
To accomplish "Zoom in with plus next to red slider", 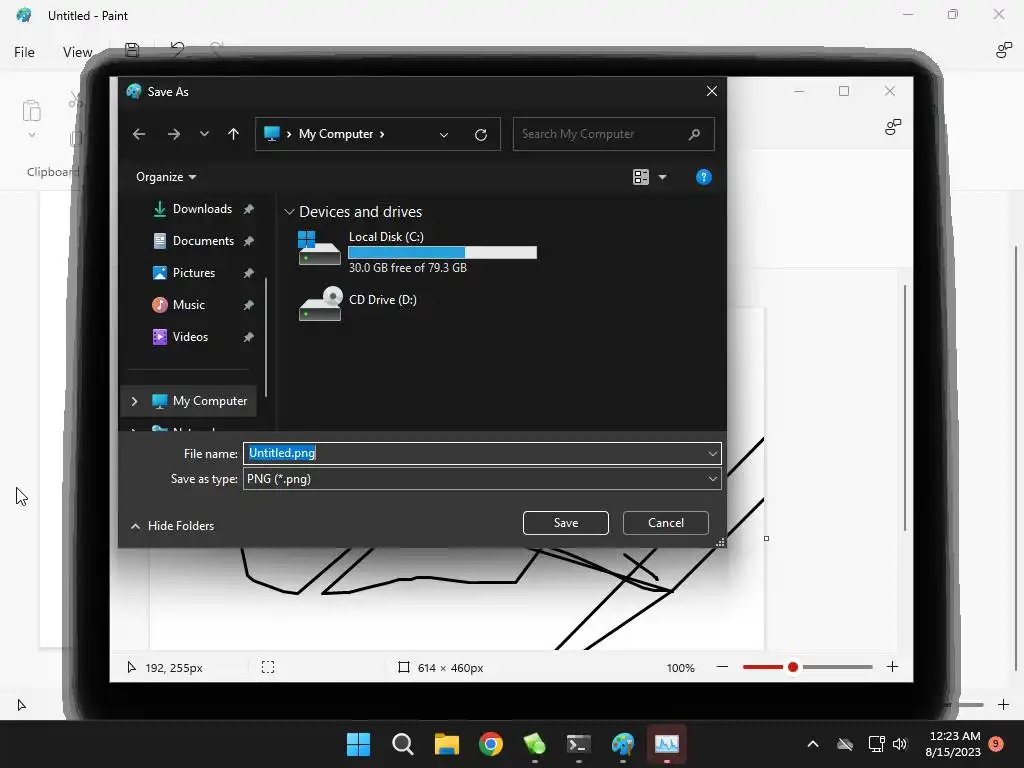I will 892,667.
